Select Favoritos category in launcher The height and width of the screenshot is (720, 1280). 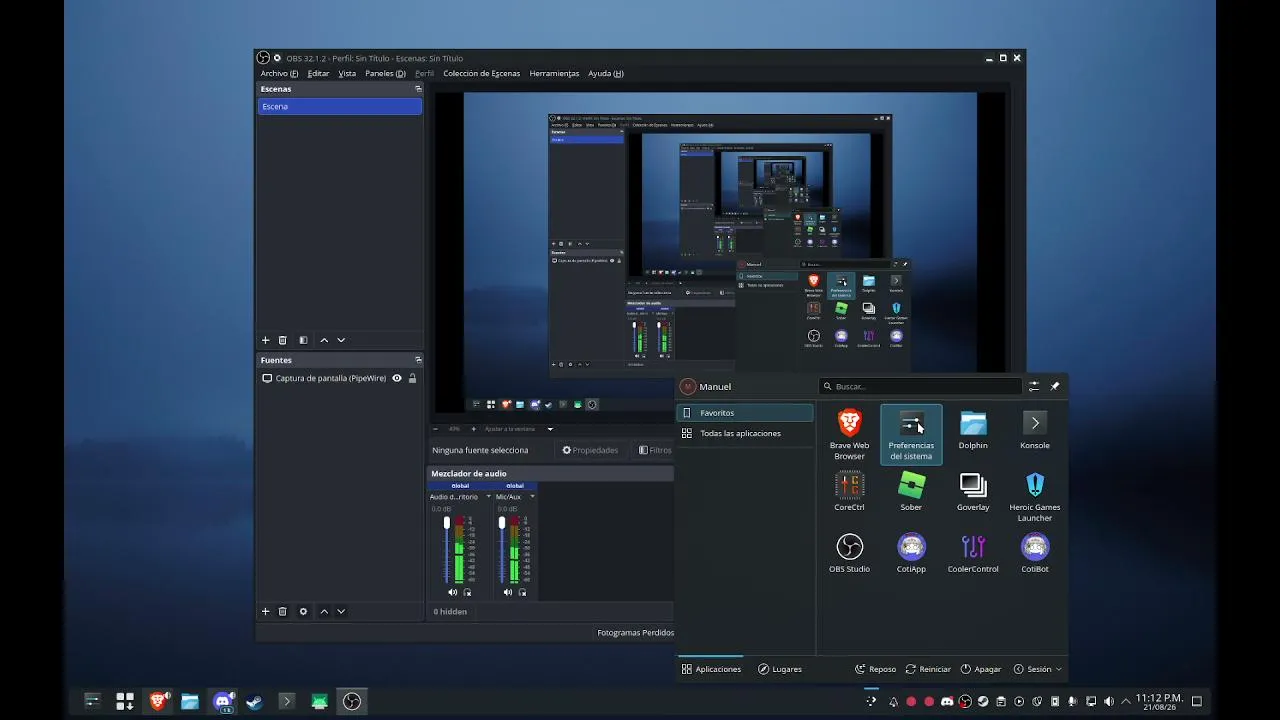pos(745,413)
